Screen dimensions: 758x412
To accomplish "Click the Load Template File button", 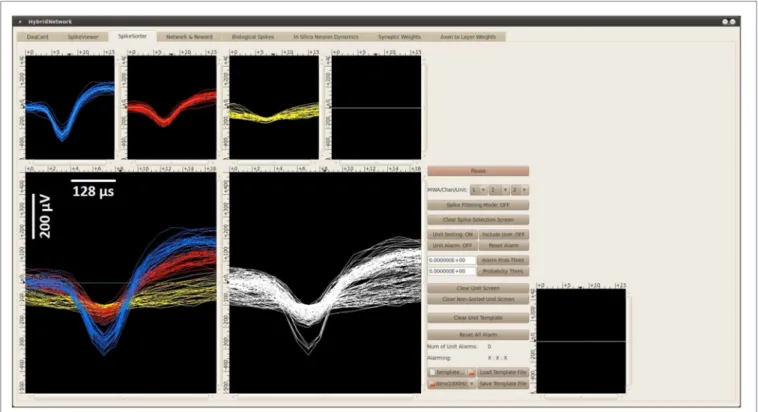I will coord(503,372).
